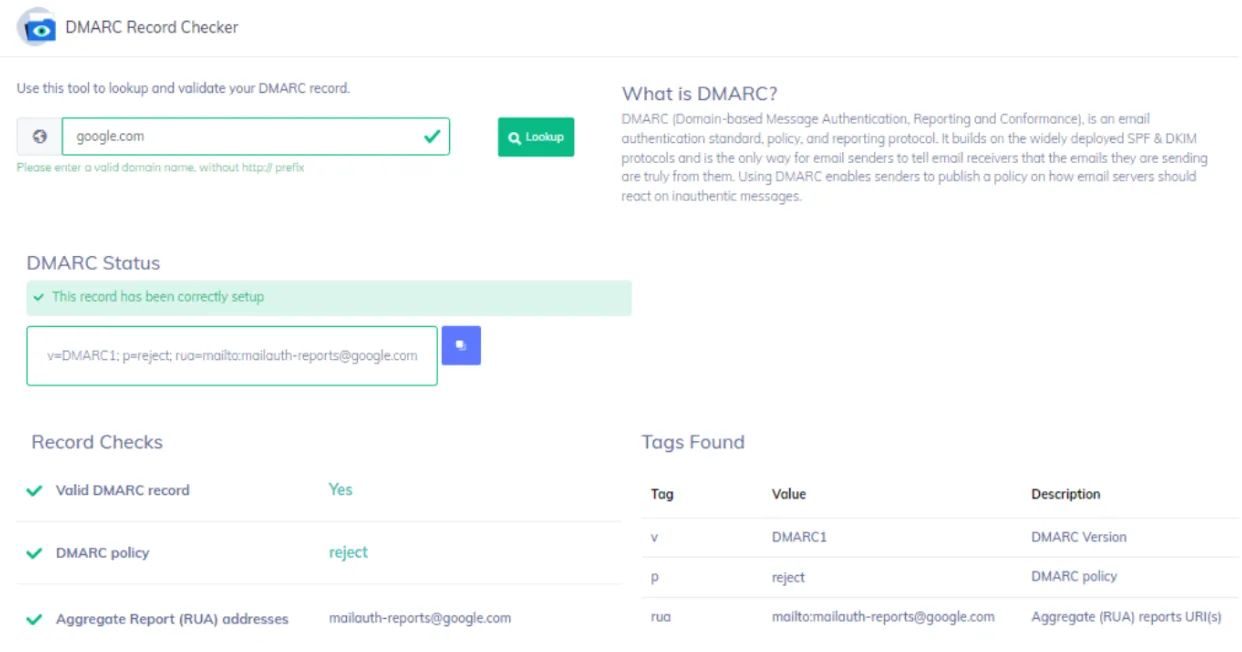Screen dimensions: 1242x652
Task: Click the Description column header
Action: coord(1066,494)
